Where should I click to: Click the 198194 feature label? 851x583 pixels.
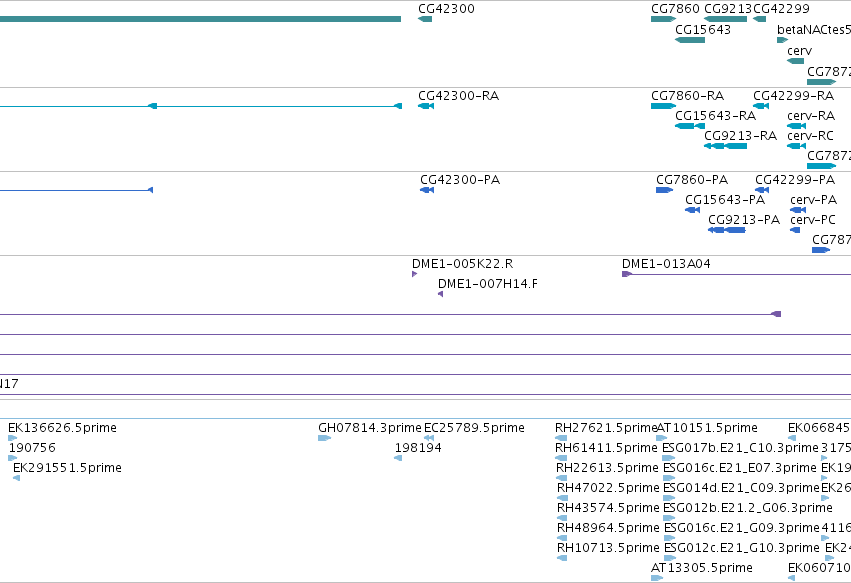coord(418,448)
